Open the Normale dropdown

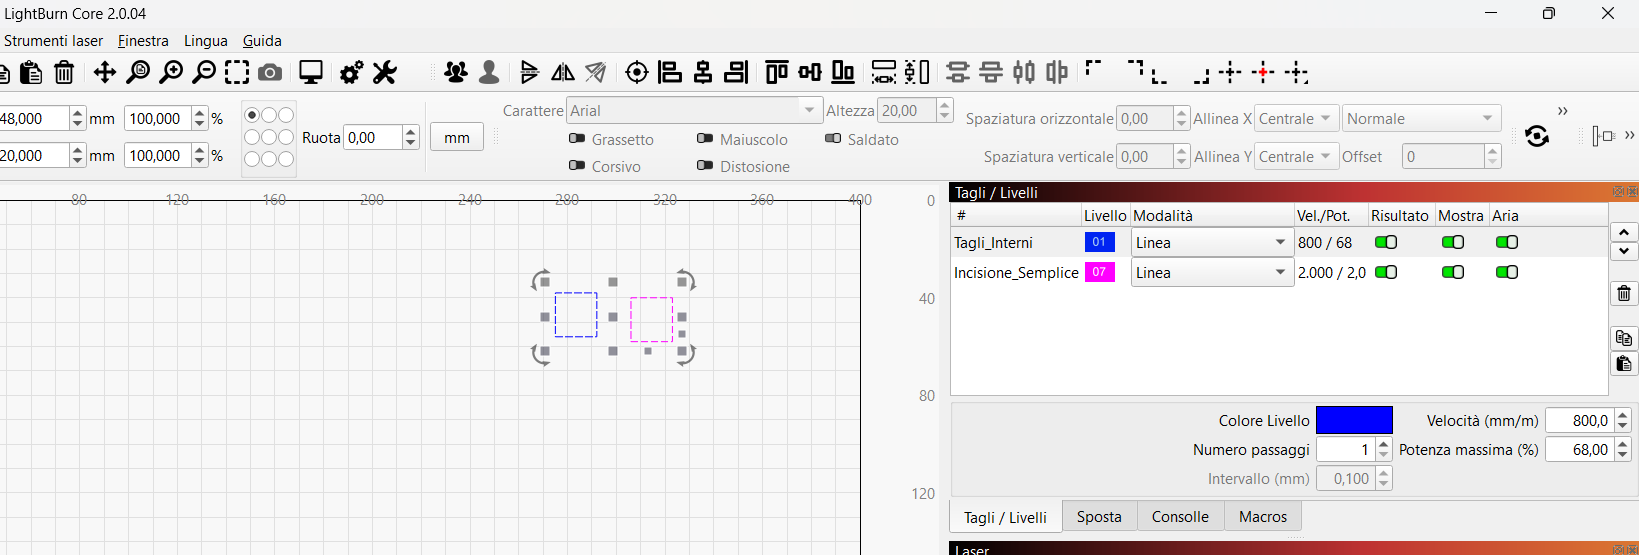click(1420, 118)
